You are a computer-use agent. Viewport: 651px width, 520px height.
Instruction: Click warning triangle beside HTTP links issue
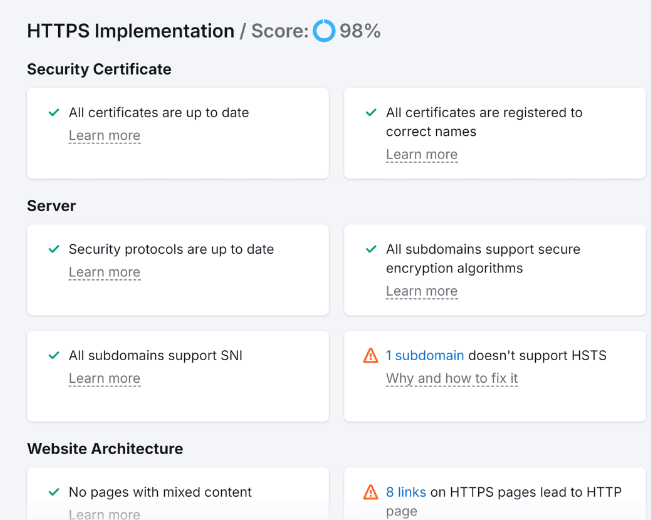click(371, 492)
